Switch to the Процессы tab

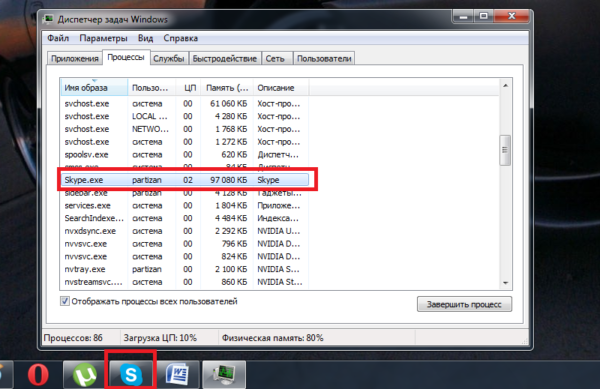pyautogui.click(x=126, y=57)
